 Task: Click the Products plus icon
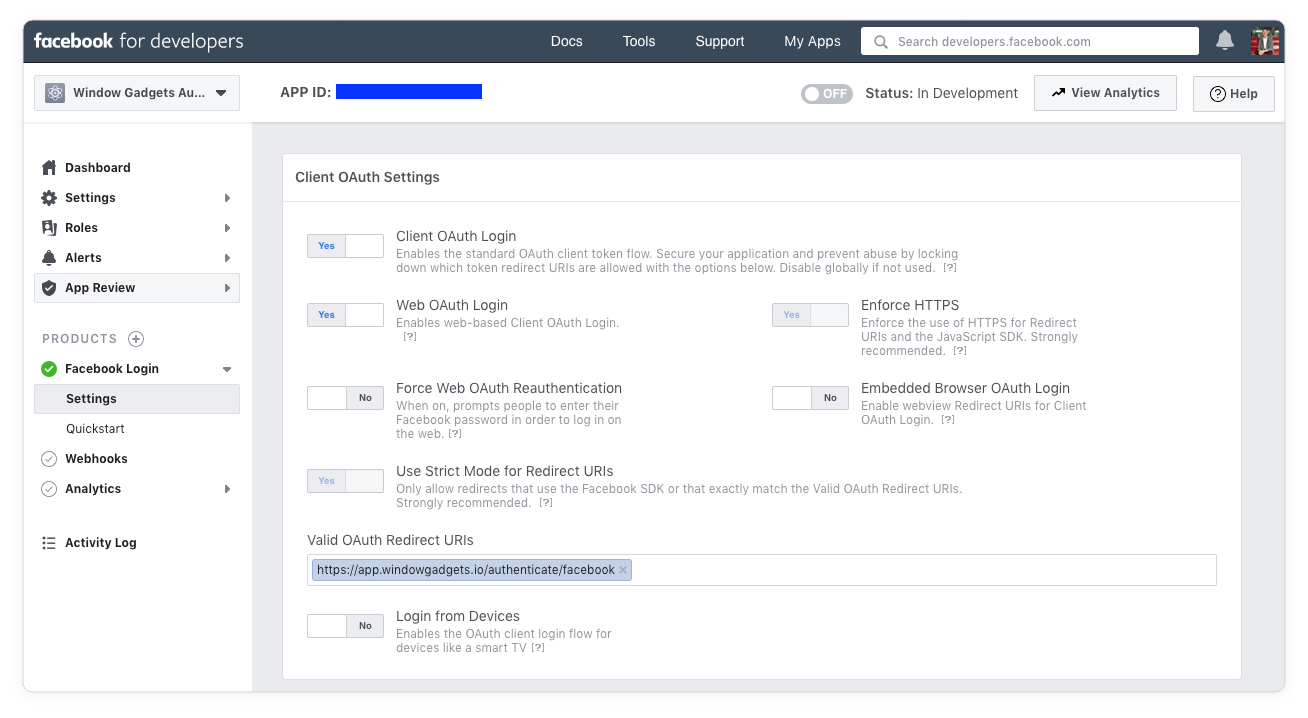(134, 338)
